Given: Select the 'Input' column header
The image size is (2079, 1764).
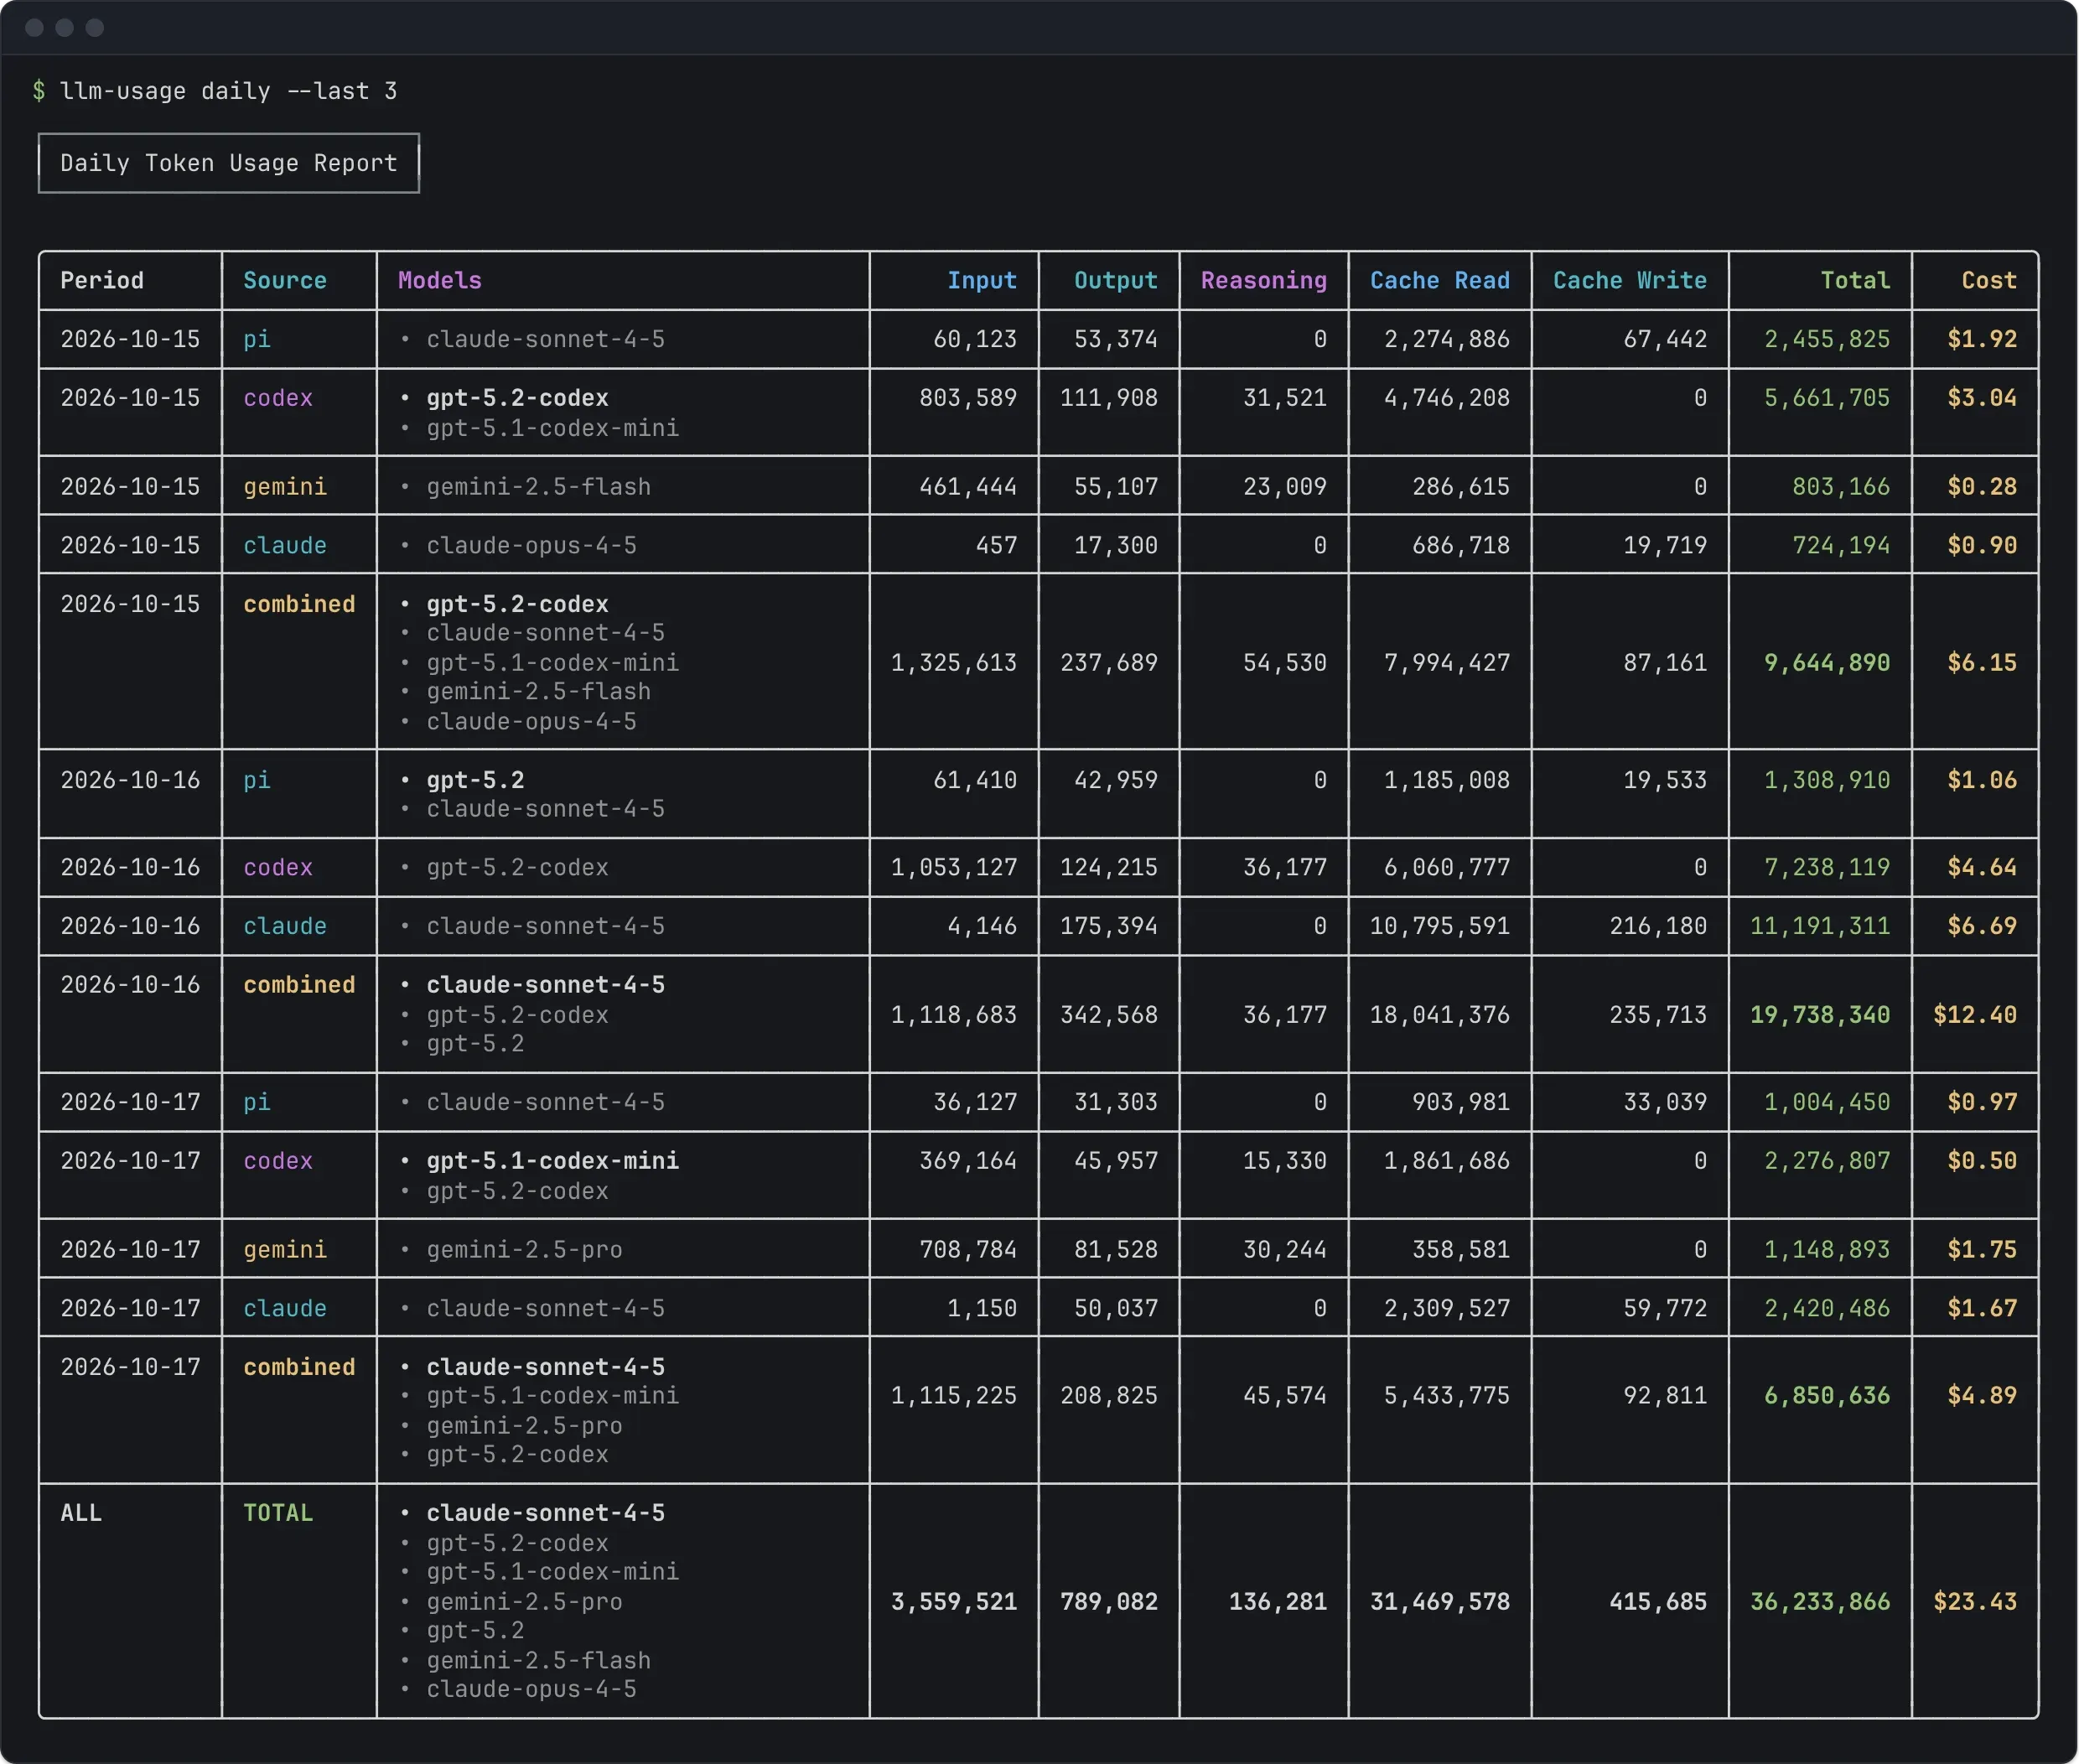Looking at the screenshot, I should (x=982, y=281).
